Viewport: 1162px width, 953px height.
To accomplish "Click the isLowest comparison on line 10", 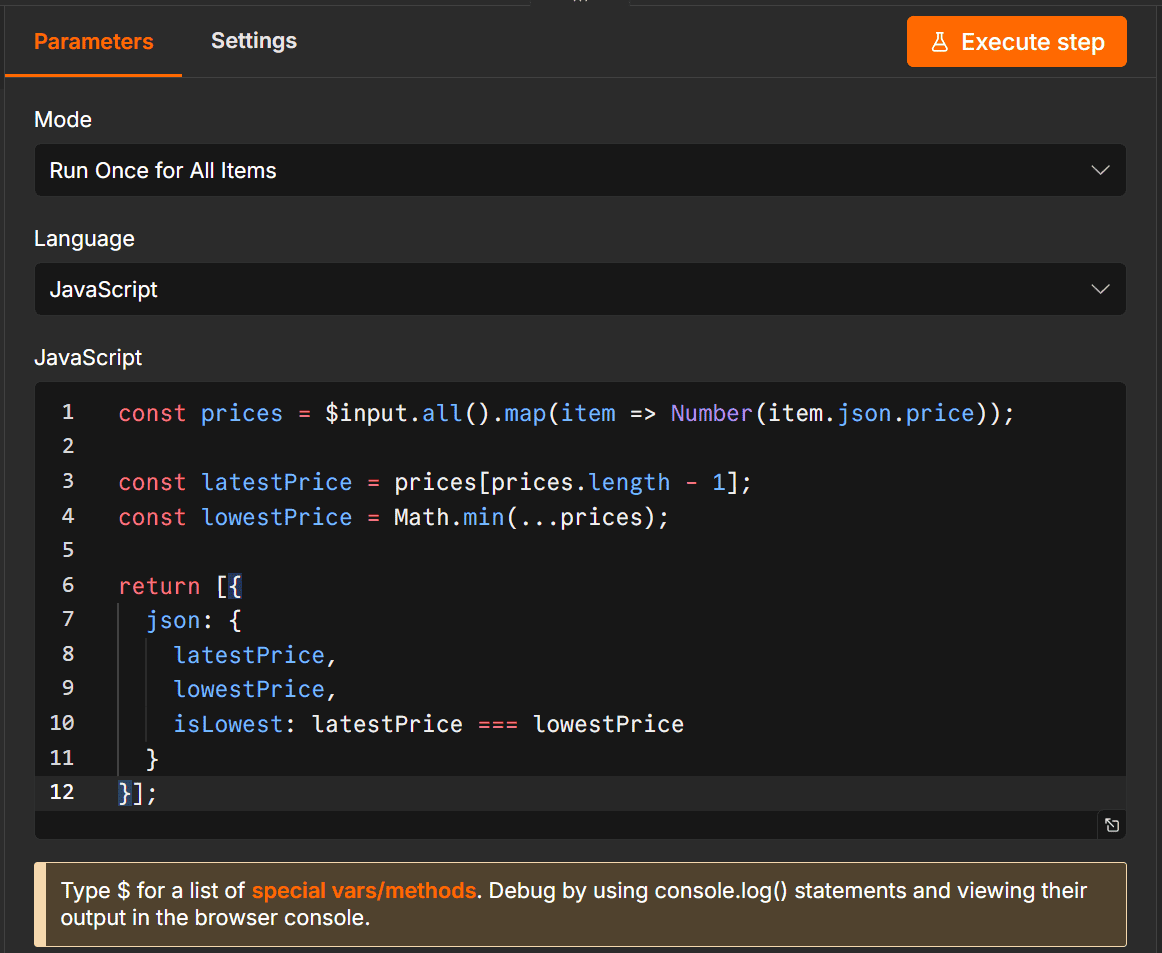I will click(x=429, y=724).
